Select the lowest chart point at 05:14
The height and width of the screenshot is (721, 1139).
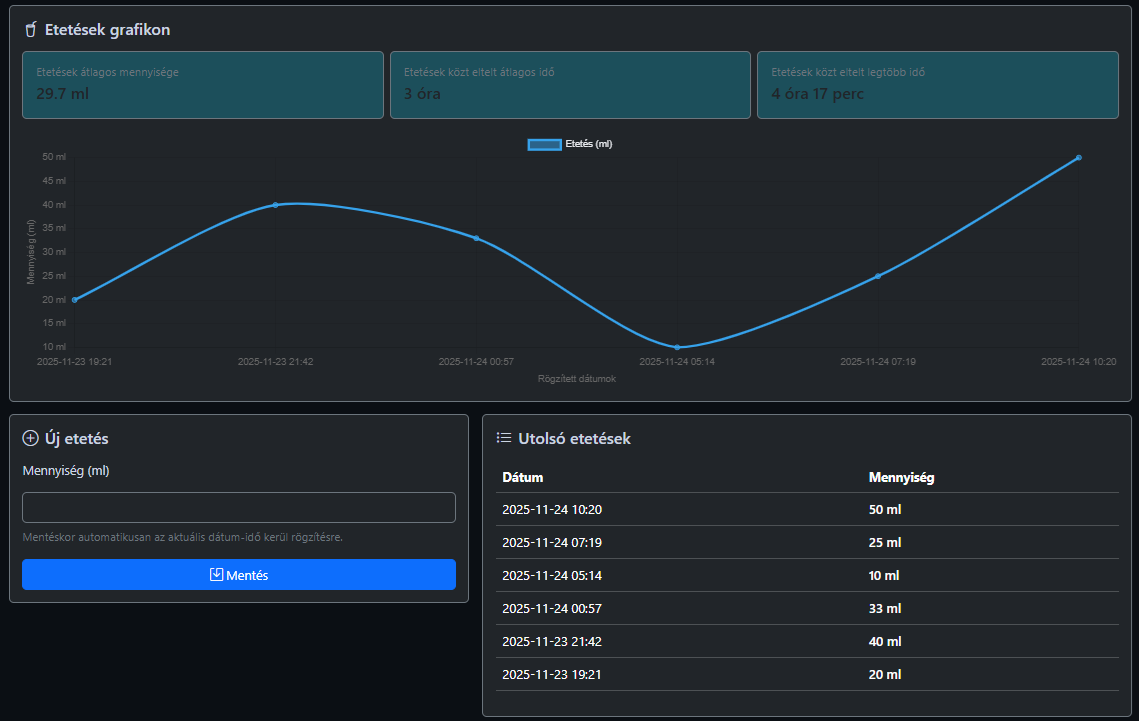[x=677, y=347]
